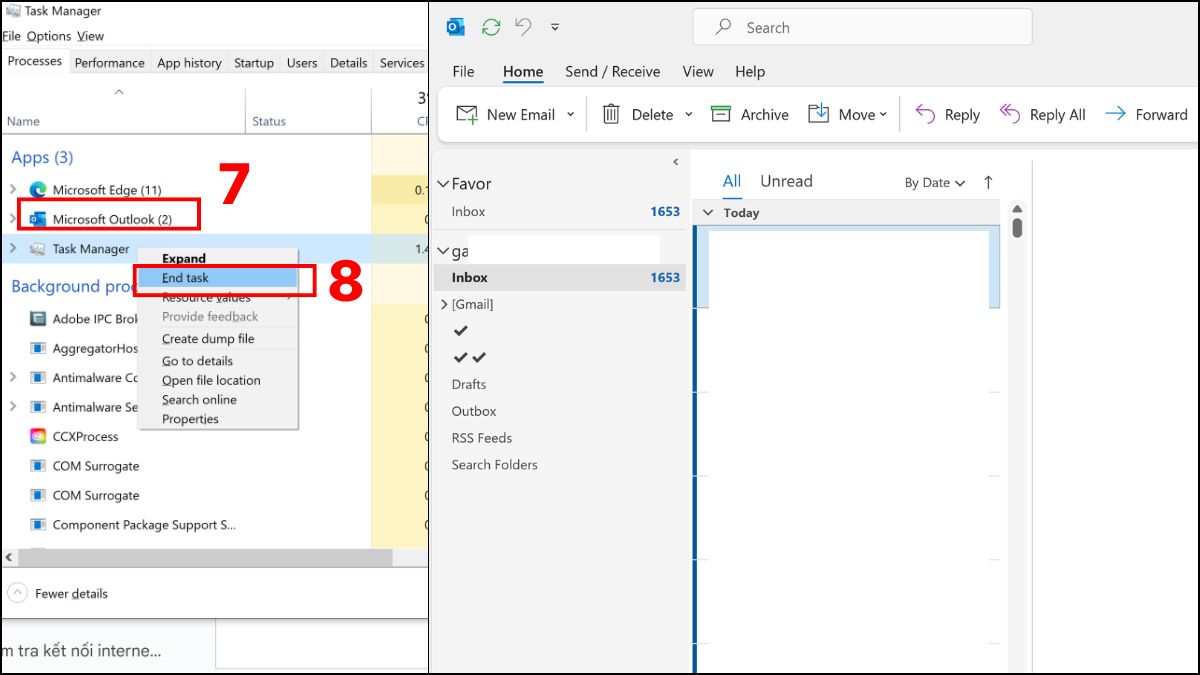
Task: Click the Forward arrow button
Action: click(1146, 115)
